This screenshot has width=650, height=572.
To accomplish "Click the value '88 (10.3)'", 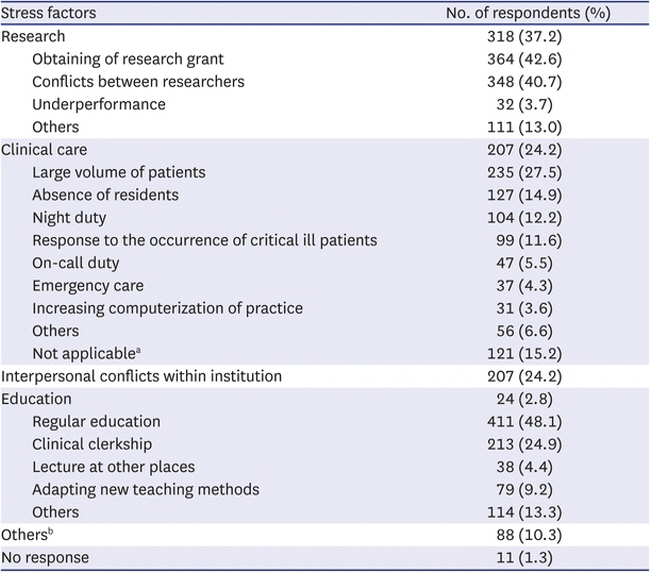I will click(x=529, y=535).
